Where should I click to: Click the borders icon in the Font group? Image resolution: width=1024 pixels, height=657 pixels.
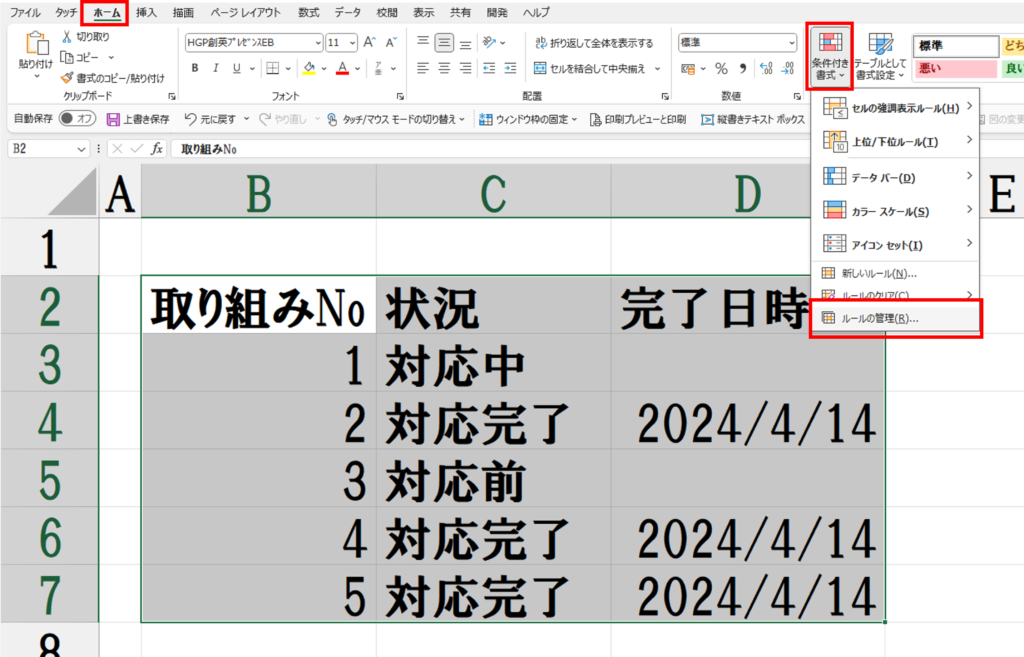(272, 68)
